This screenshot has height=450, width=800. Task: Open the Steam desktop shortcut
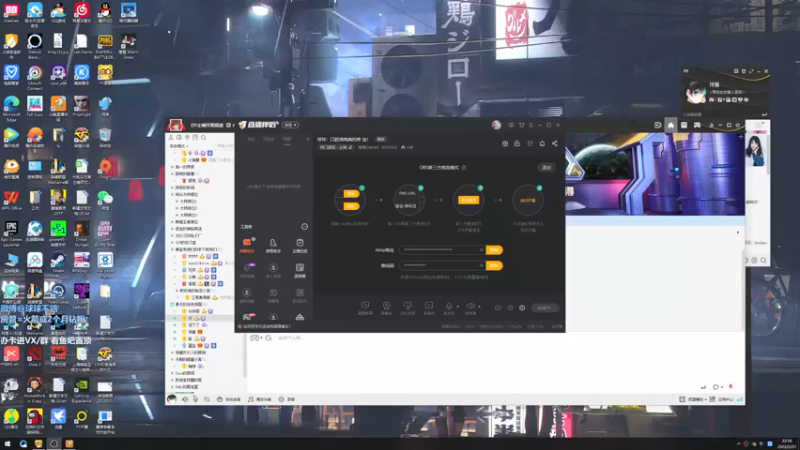(x=58, y=263)
